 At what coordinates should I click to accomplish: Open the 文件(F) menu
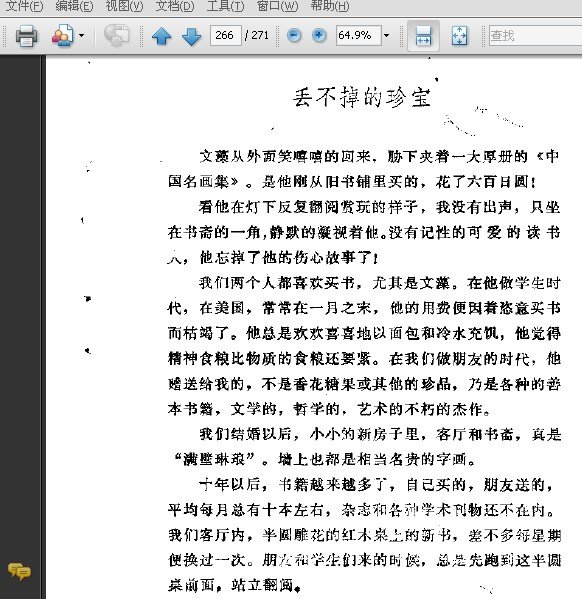click(24, 6)
